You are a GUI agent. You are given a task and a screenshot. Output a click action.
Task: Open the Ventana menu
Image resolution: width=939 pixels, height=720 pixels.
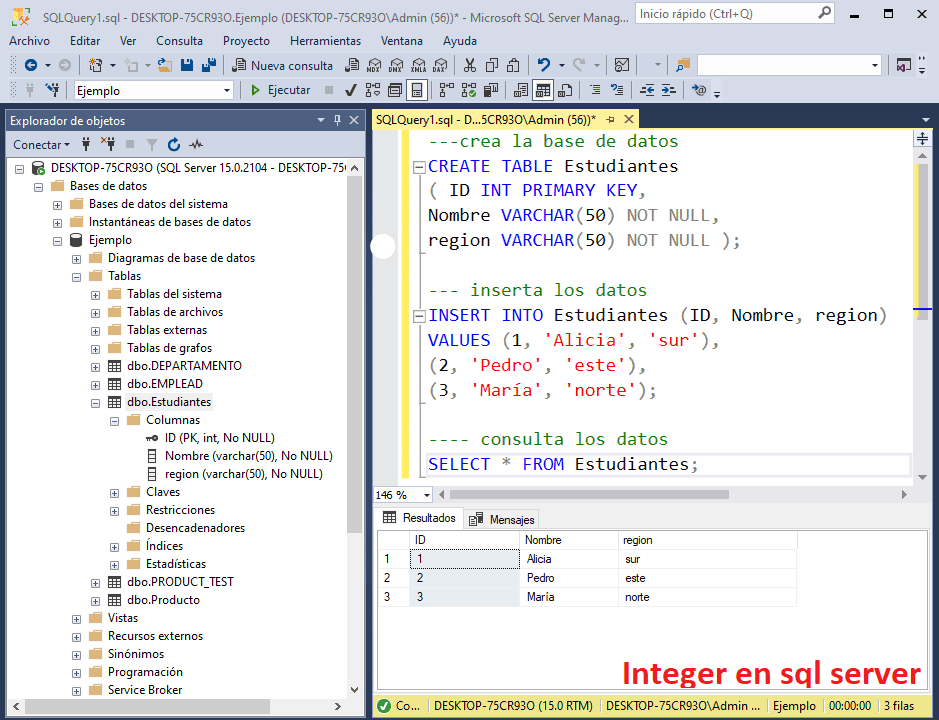[402, 41]
